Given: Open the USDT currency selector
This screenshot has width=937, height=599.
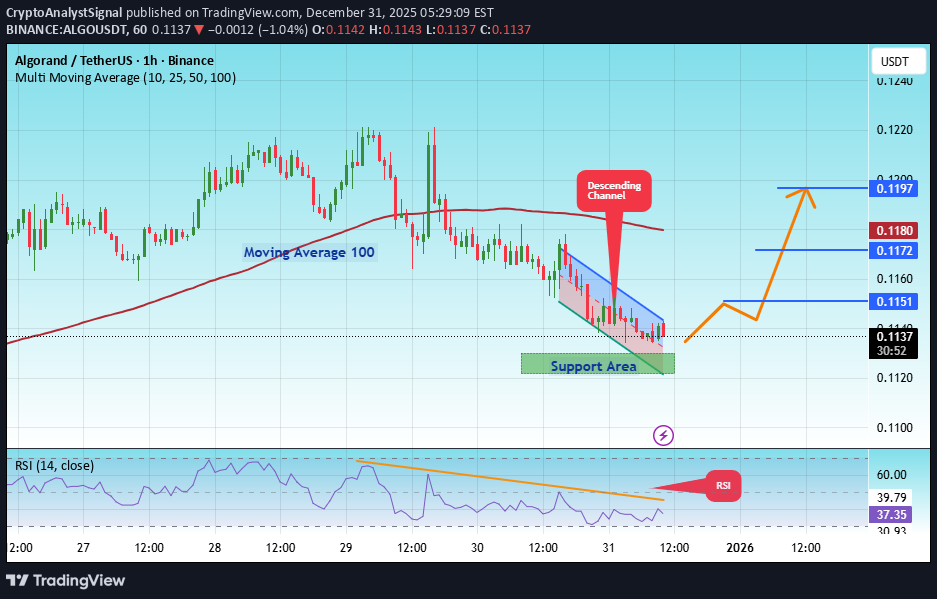Looking at the screenshot, I should 897,61.
